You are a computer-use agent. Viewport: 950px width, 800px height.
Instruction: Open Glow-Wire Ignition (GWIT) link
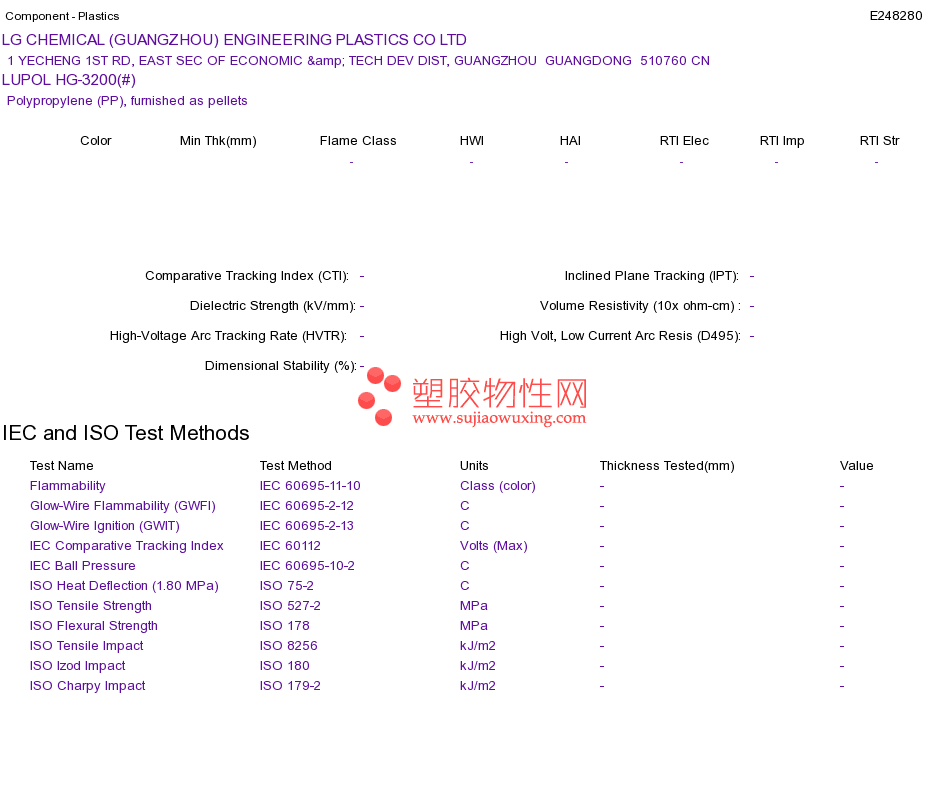point(105,526)
